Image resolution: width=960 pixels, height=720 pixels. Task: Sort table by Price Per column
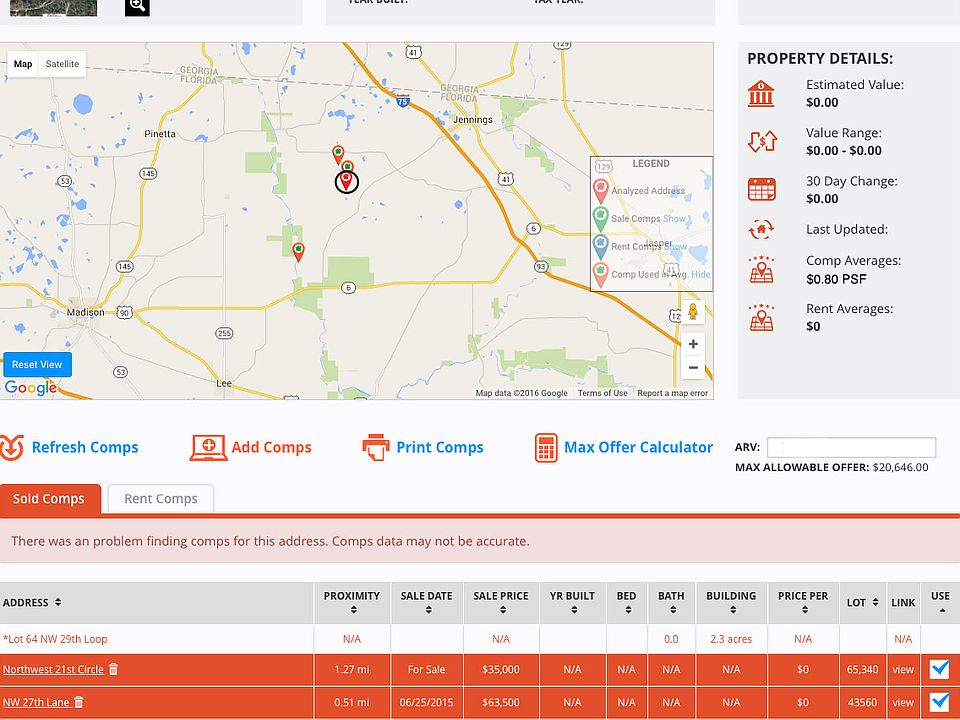click(803, 602)
